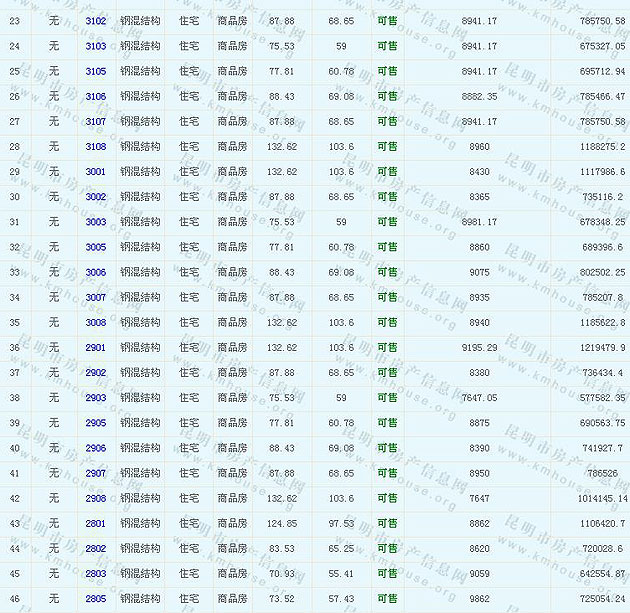
Task: Open room 2901 link
Action: point(96,347)
